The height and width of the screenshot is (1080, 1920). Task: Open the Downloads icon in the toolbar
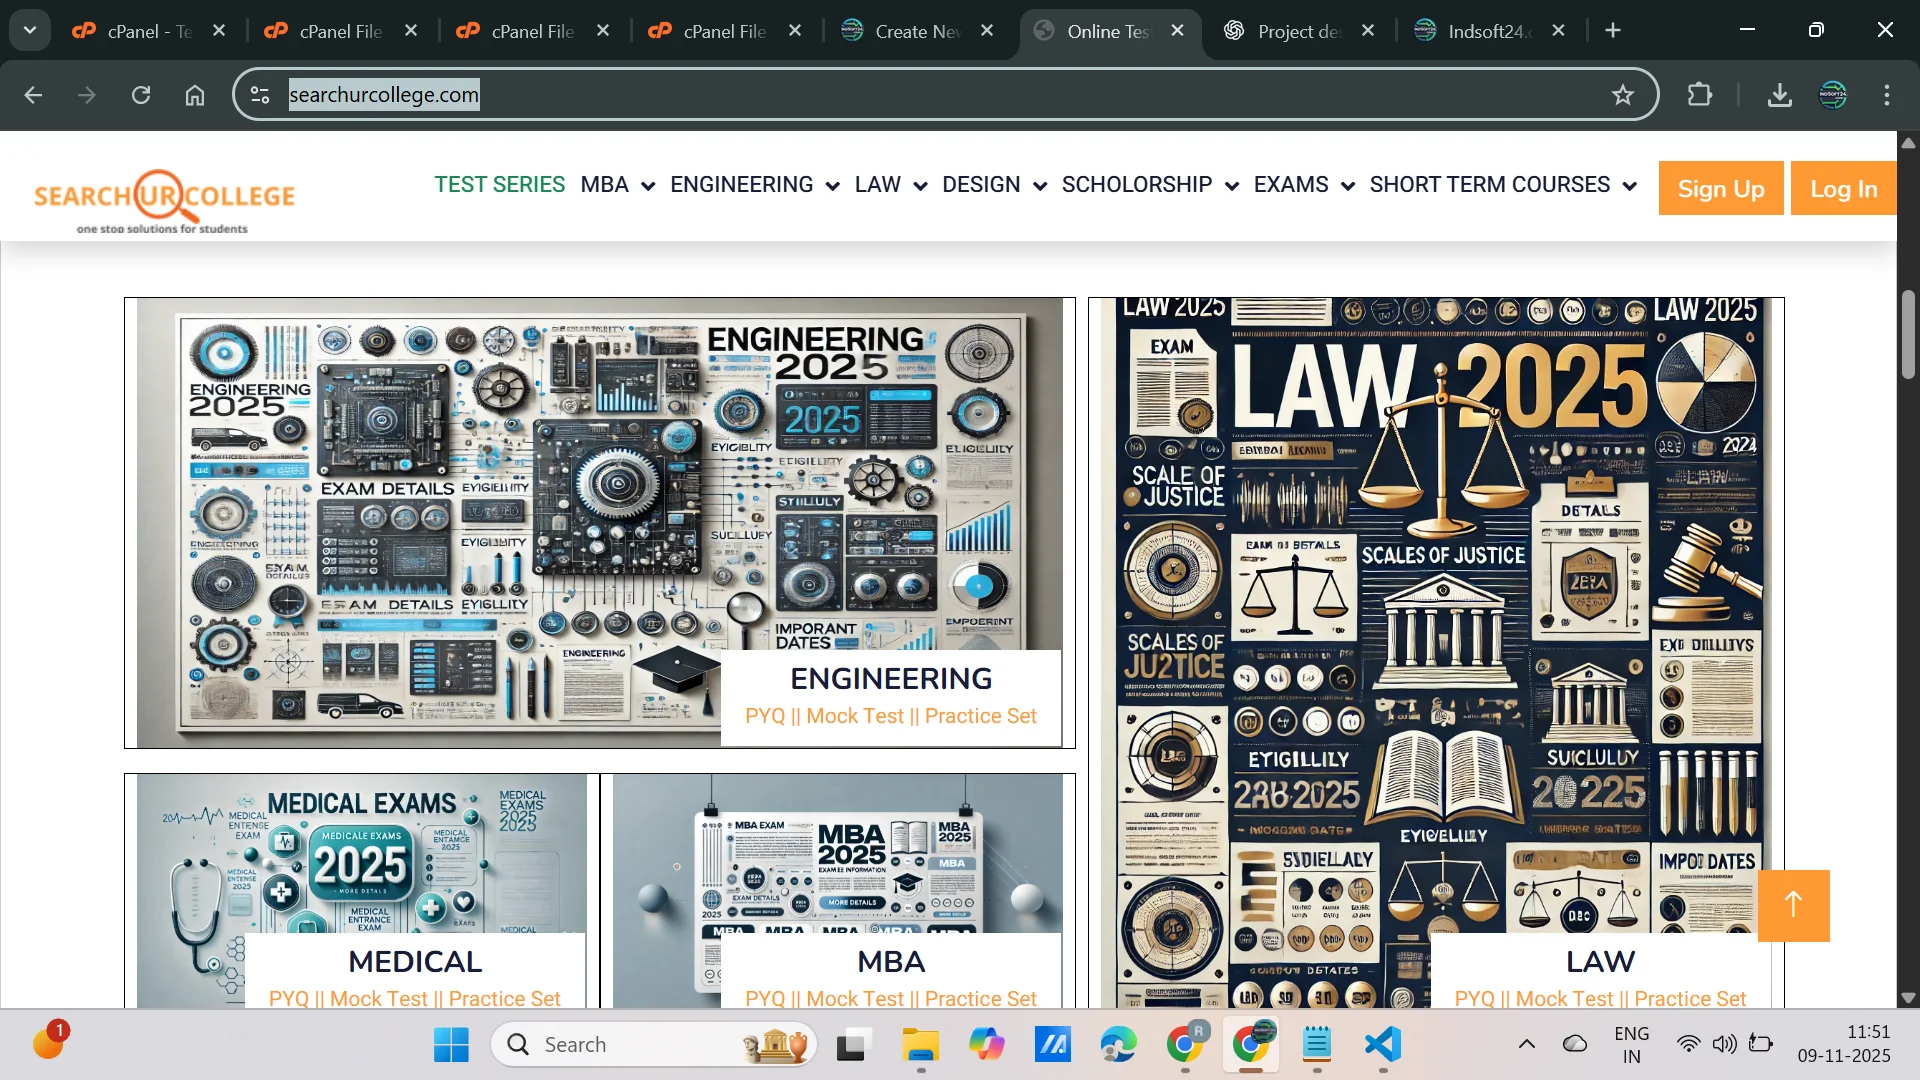click(x=1779, y=95)
